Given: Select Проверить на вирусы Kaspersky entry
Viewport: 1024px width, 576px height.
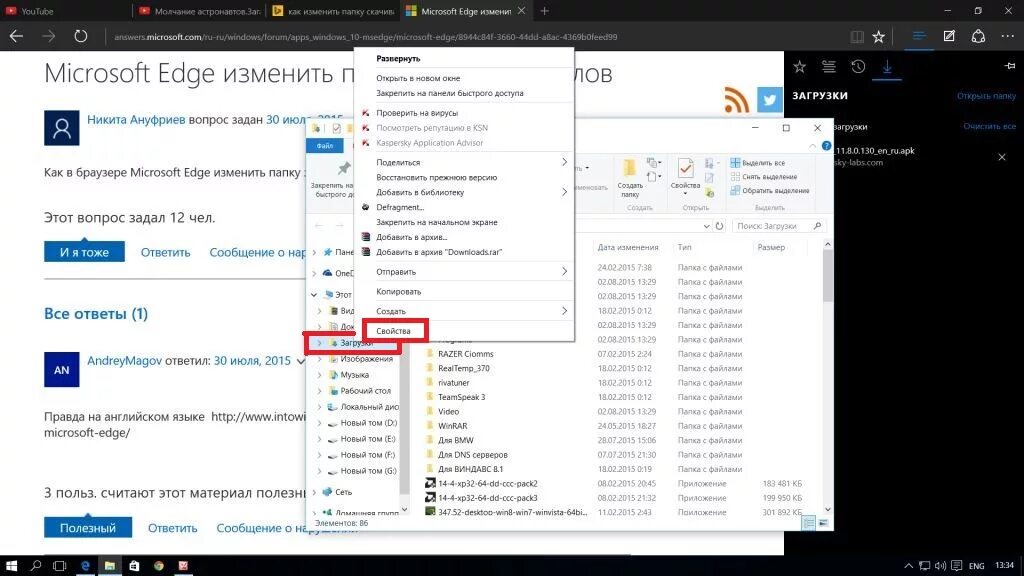Looking at the screenshot, I should coord(417,112).
